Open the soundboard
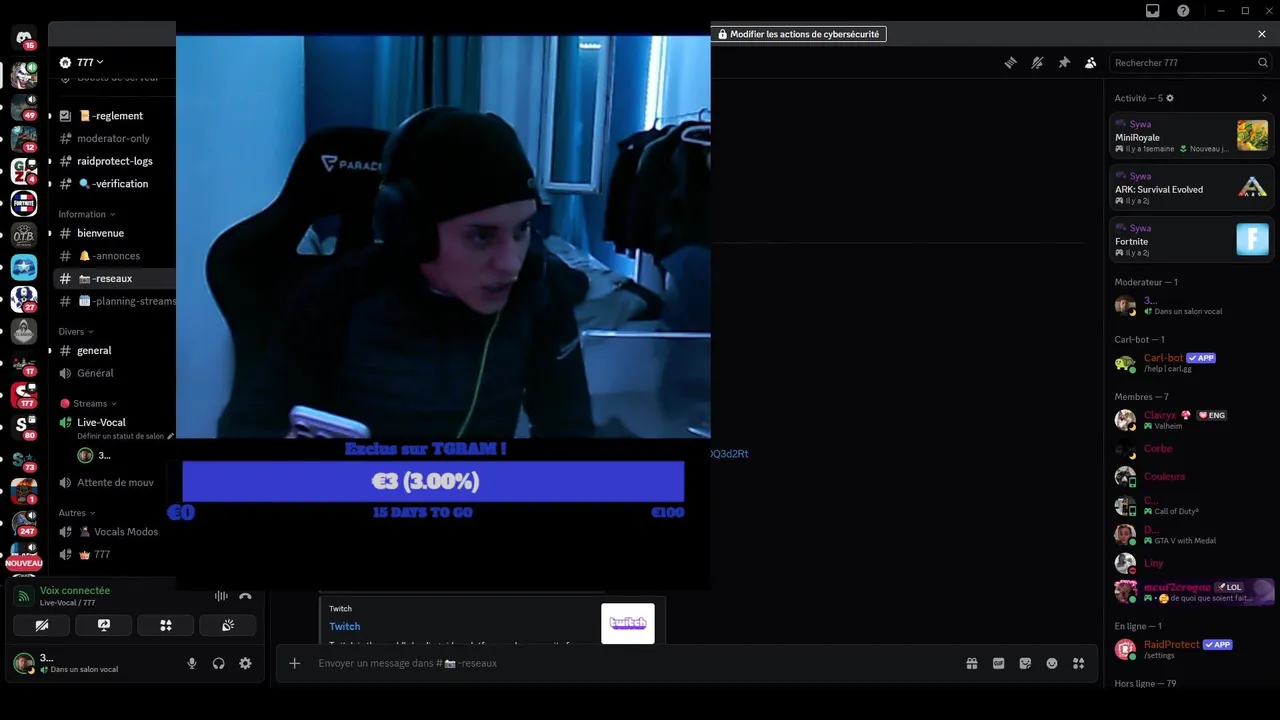 228,625
